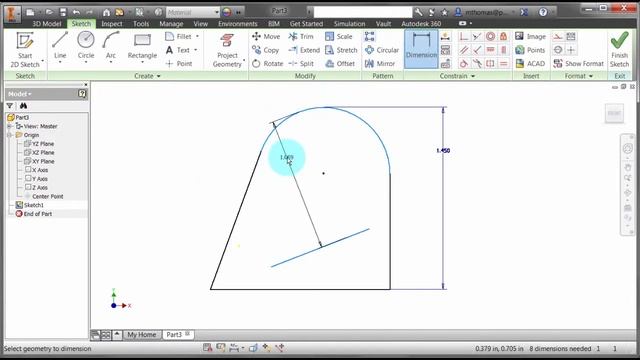
Task: Select the Rectangle tool
Action: tap(142, 46)
